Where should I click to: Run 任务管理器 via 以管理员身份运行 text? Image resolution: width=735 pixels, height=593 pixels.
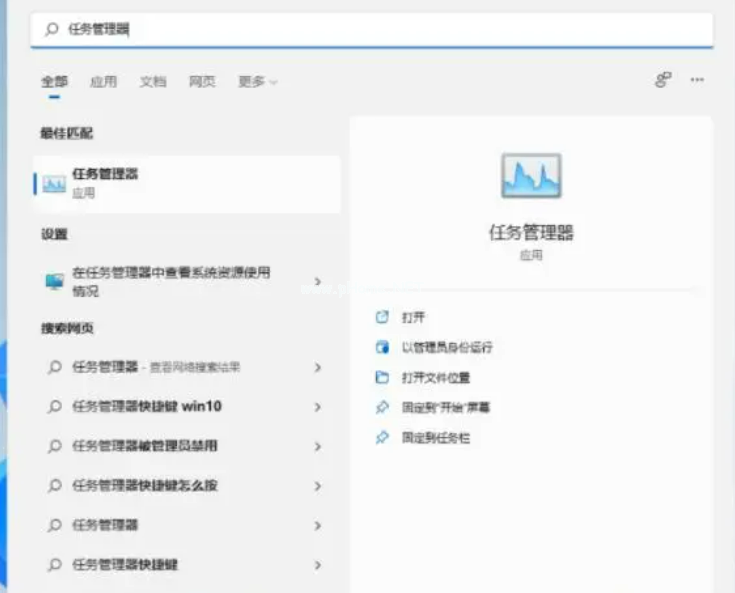point(447,347)
